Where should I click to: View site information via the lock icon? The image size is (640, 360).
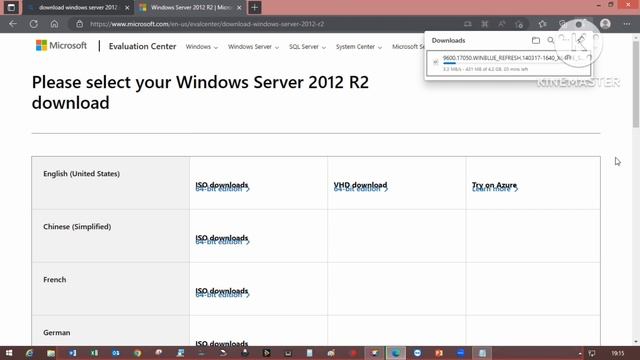[80, 24]
